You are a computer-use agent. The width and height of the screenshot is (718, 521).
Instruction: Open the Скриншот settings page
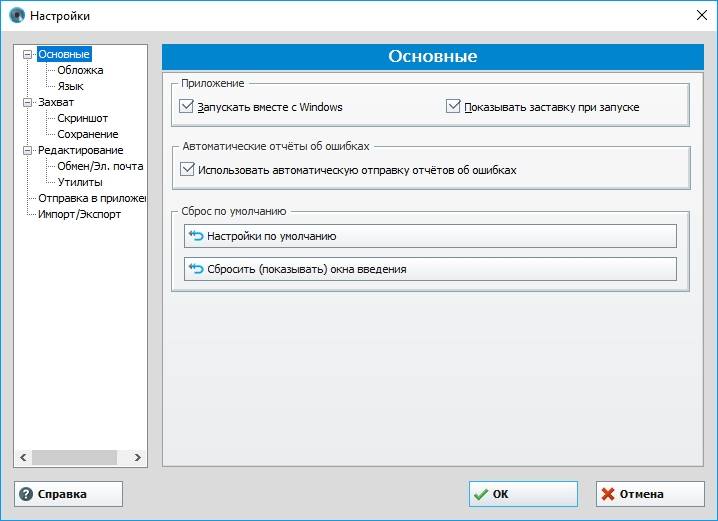82,118
